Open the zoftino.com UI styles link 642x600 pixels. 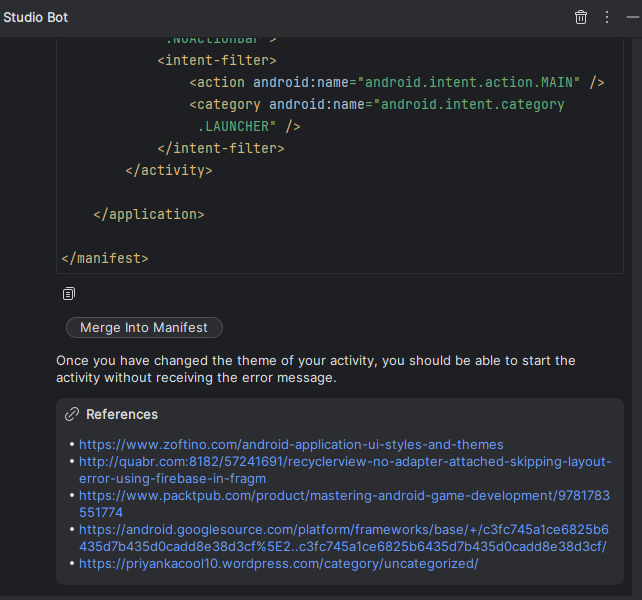pos(291,444)
